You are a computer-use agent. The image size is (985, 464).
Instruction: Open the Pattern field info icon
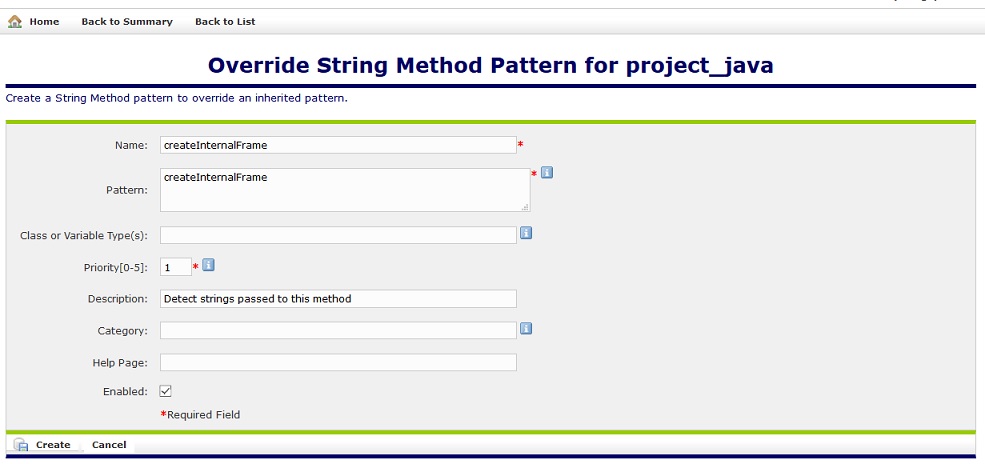547,172
